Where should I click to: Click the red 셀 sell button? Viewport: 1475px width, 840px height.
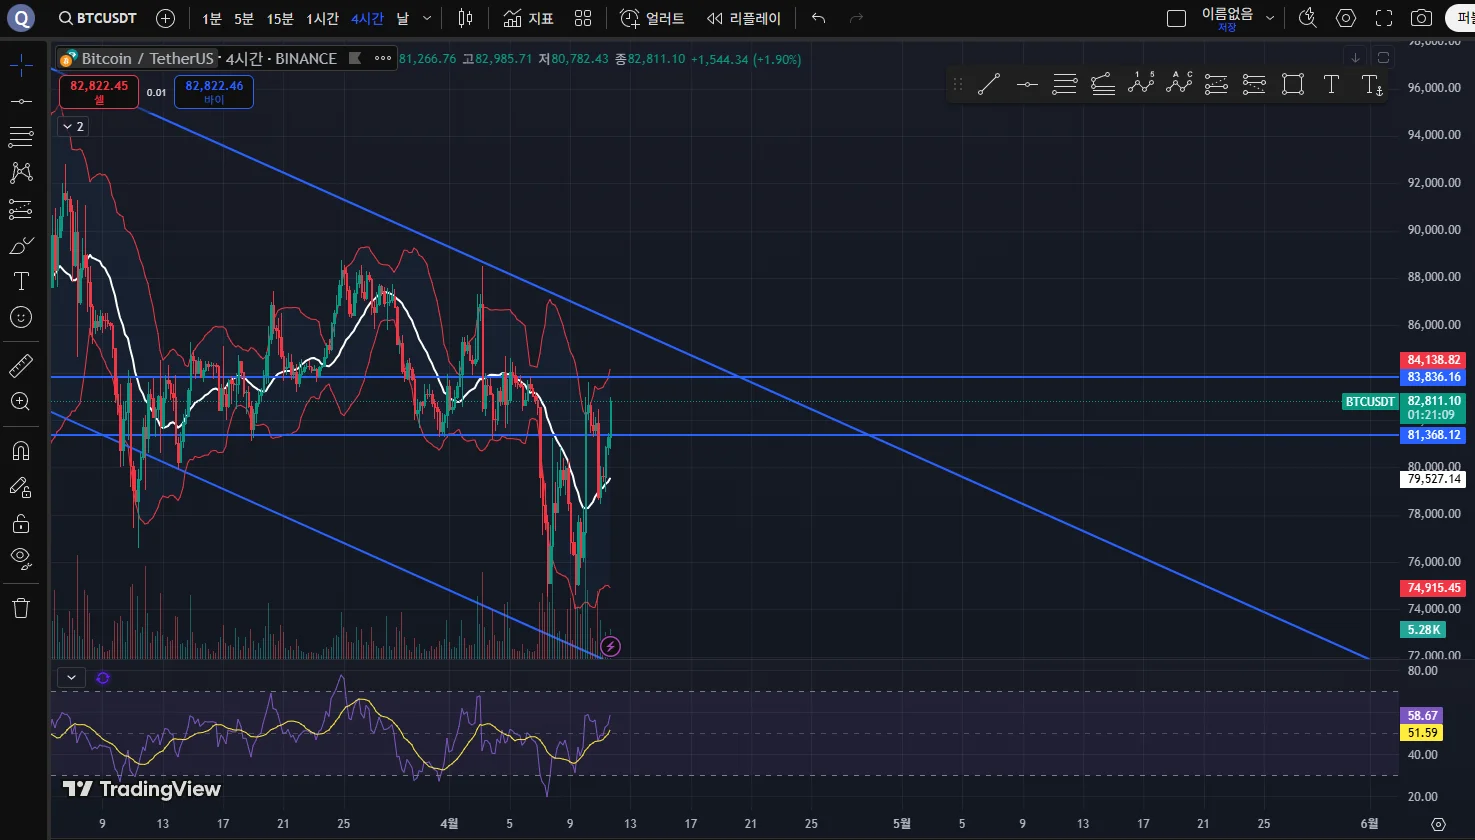point(99,92)
